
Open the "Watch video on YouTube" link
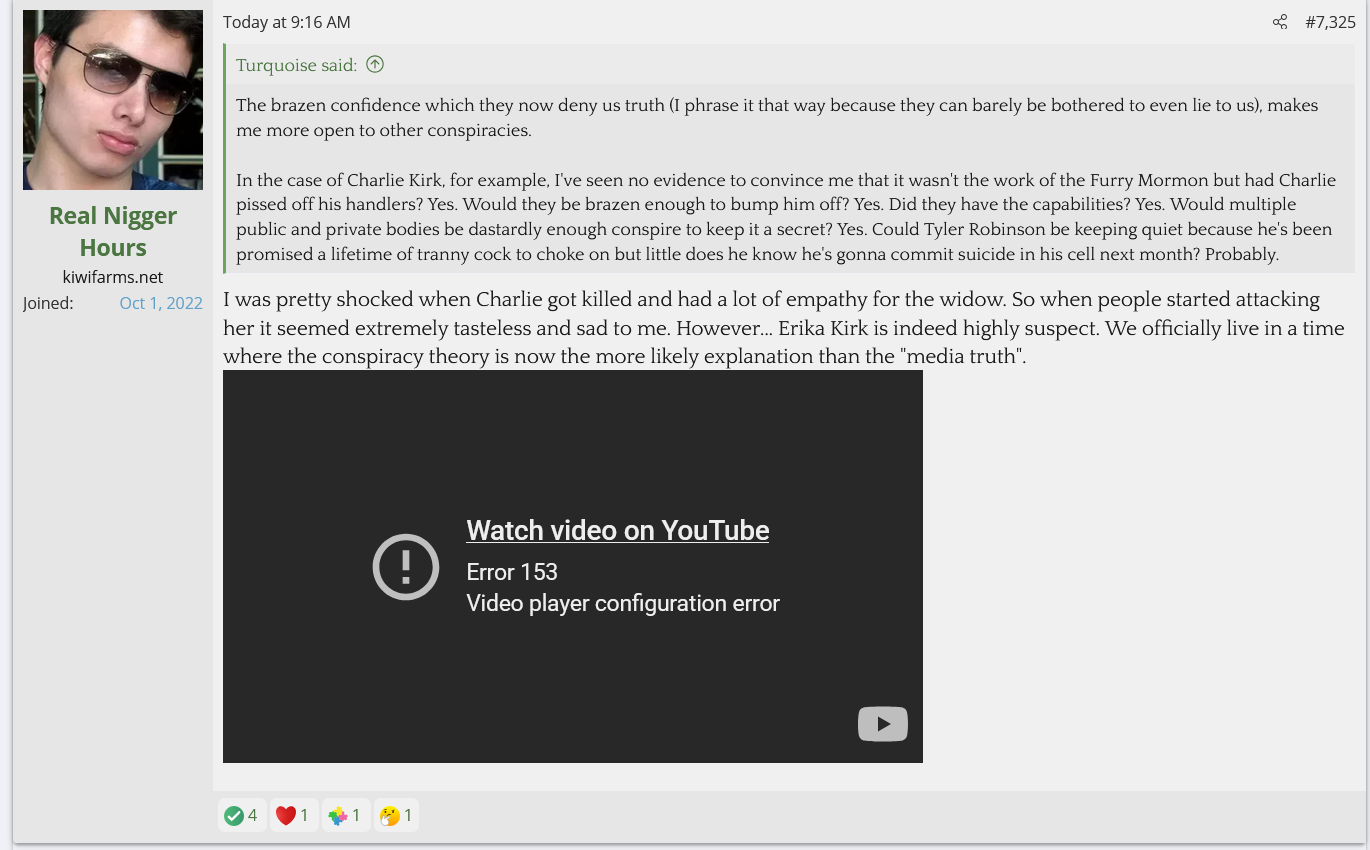(x=617, y=530)
